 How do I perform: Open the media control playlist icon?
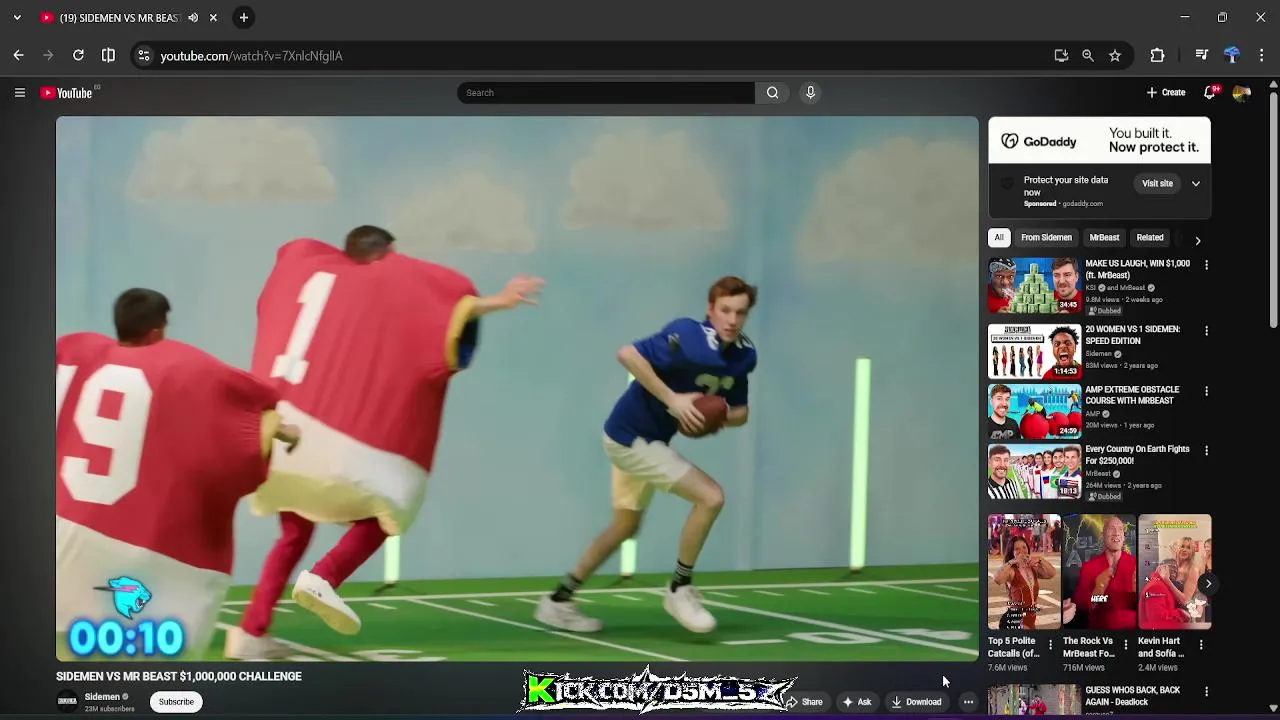[x=1202, y=56]
